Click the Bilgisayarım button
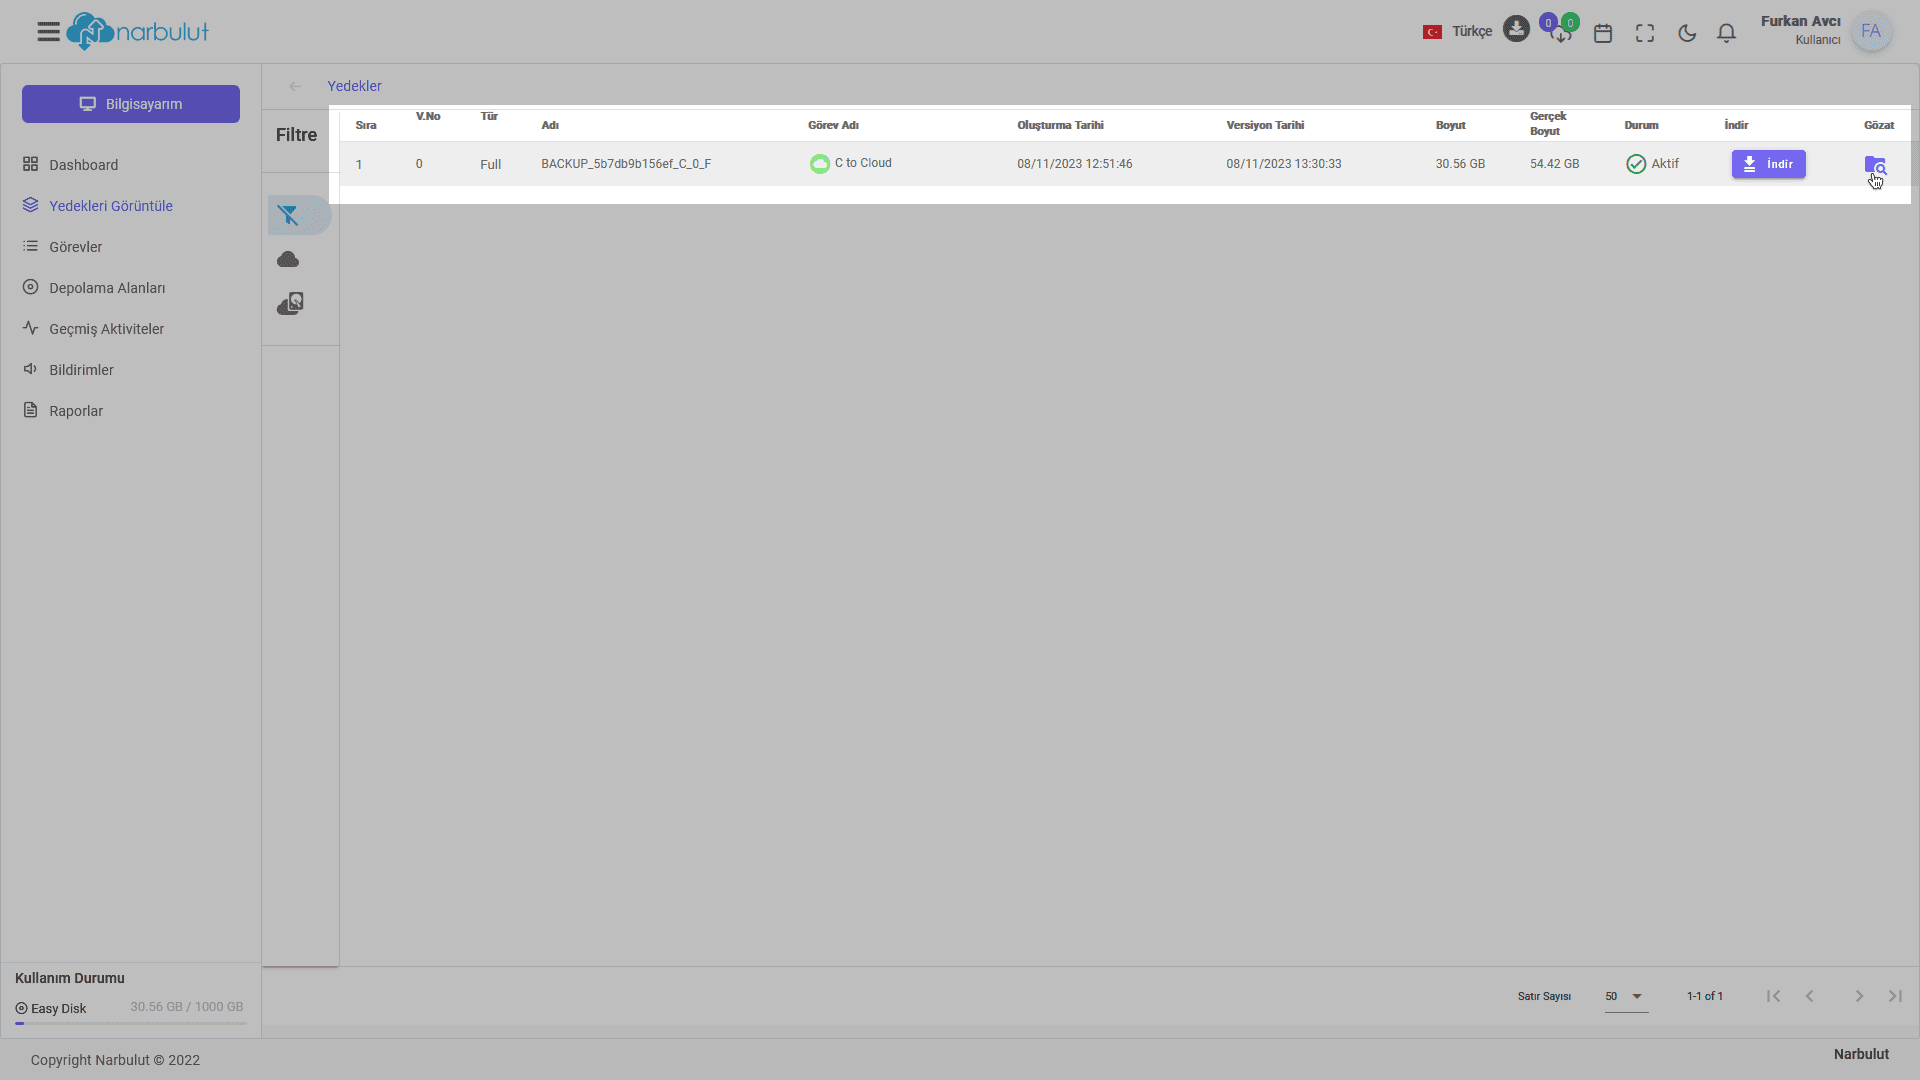1920x1080 pixels. [131, 104]
